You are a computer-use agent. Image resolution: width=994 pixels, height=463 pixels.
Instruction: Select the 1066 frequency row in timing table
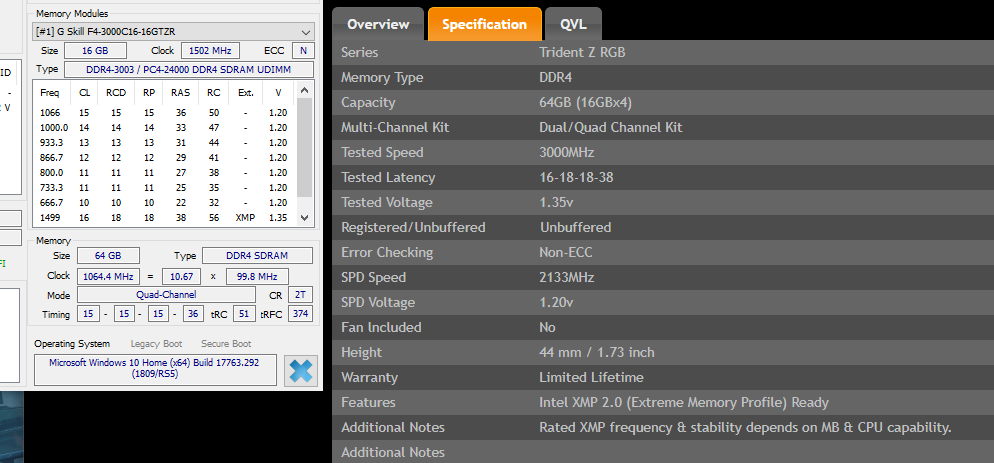[165, 112]
